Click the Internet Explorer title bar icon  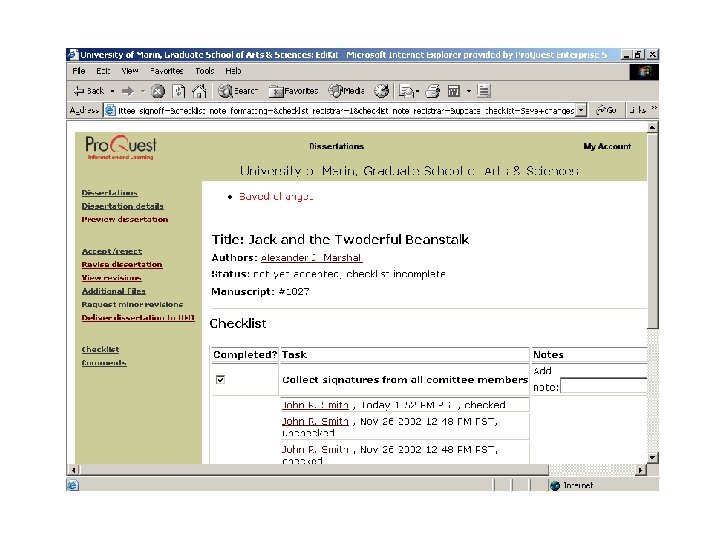[73, 55]
